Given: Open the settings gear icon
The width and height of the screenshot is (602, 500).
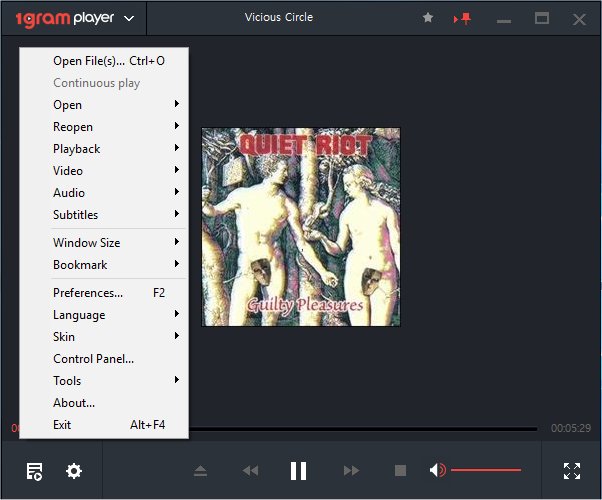Looking at the screenshot, I should click(x=74, y=471).
